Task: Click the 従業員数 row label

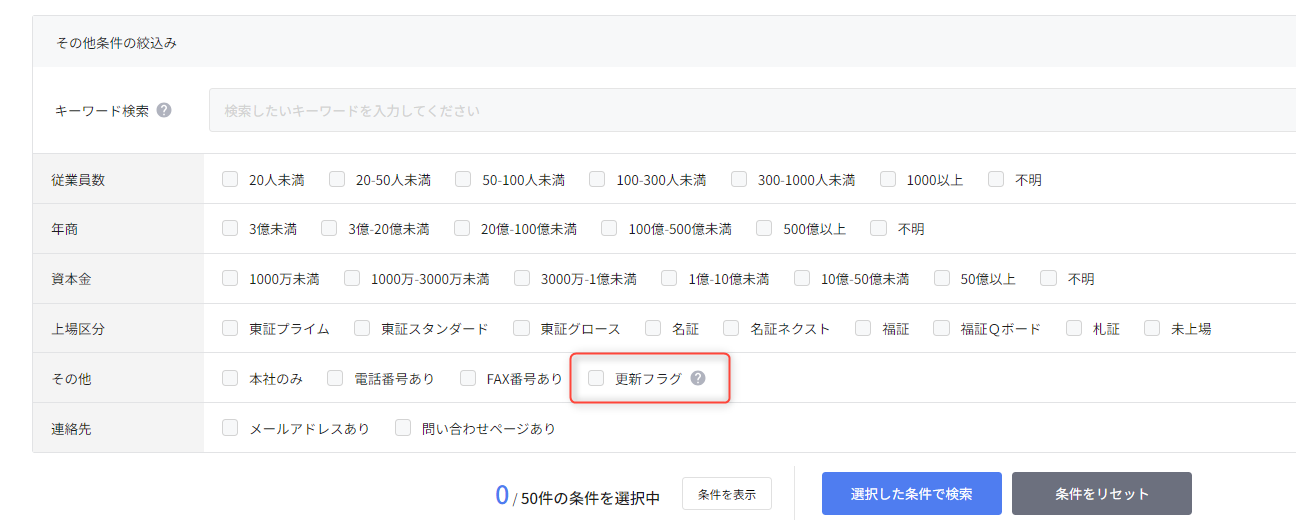Action: point(78,180)
